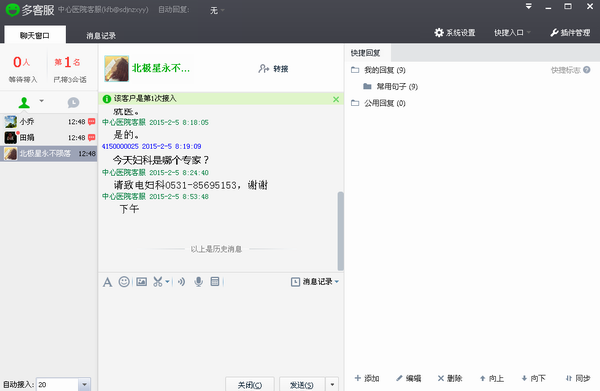Open 系统设置 gear settings
This screenshot has width=600, height=391.
tap(455, 33)
